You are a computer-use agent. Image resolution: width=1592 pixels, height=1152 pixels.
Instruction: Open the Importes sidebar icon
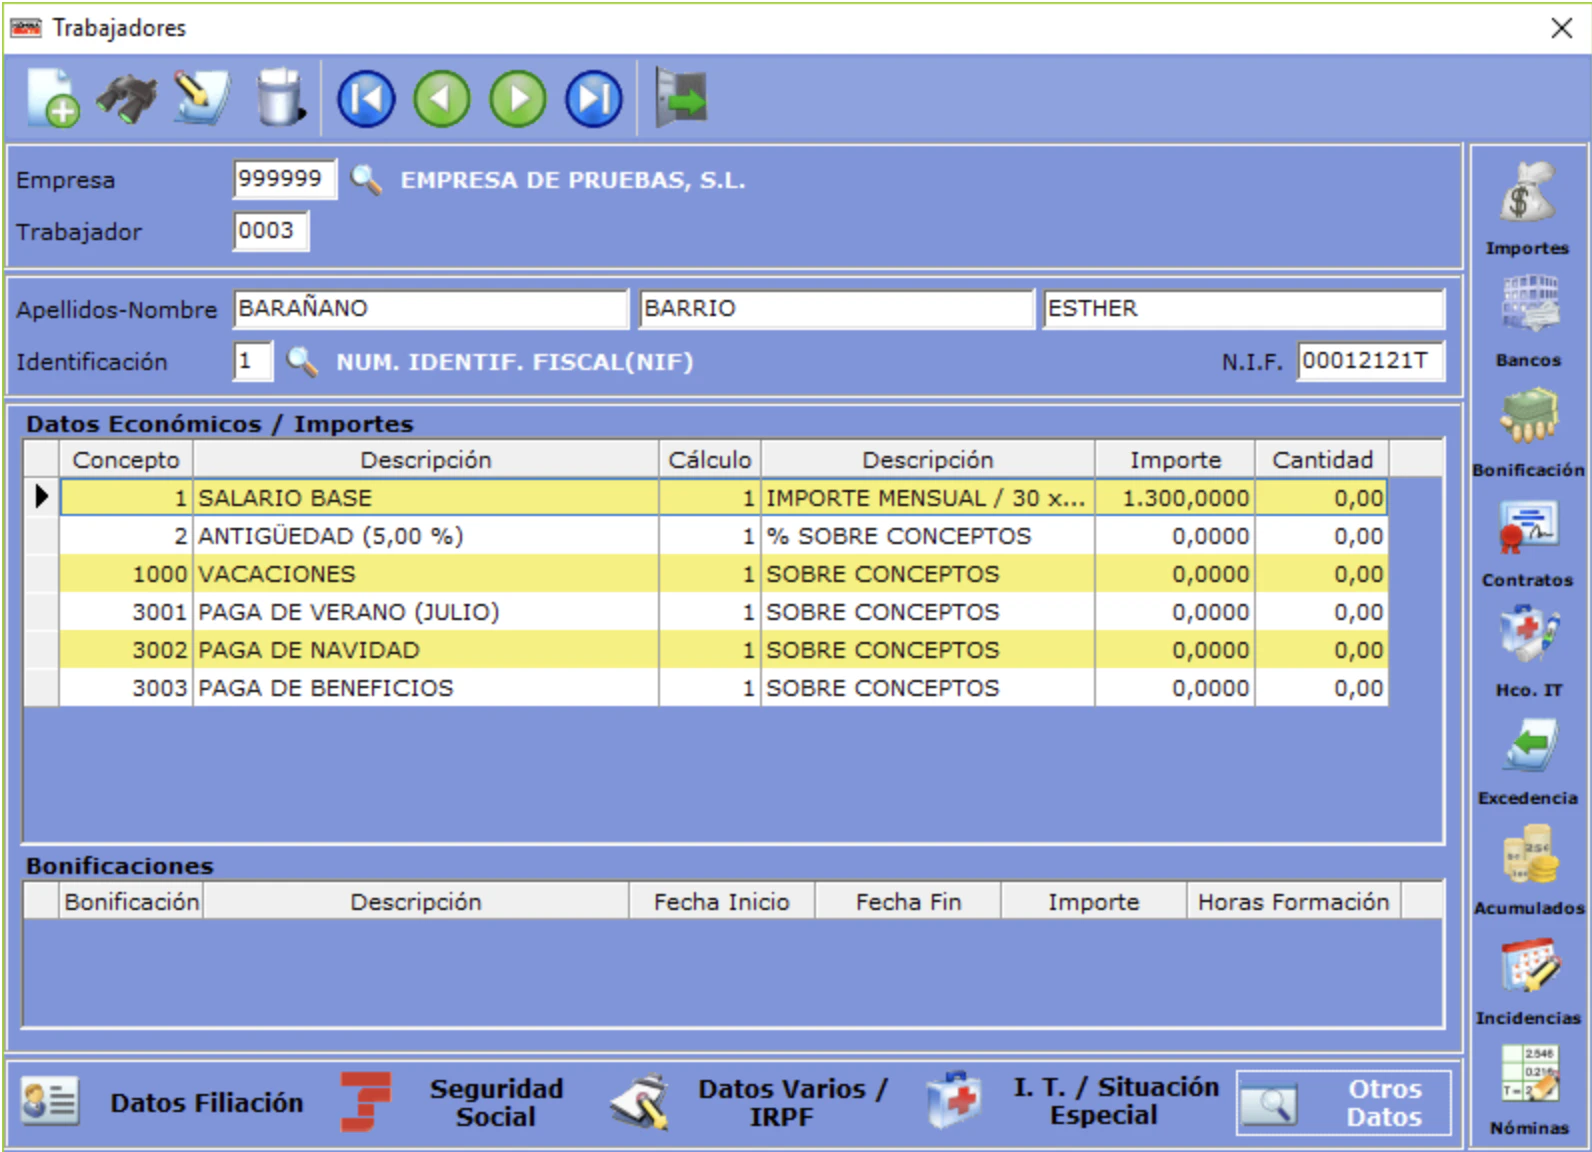pos(1527,208)
